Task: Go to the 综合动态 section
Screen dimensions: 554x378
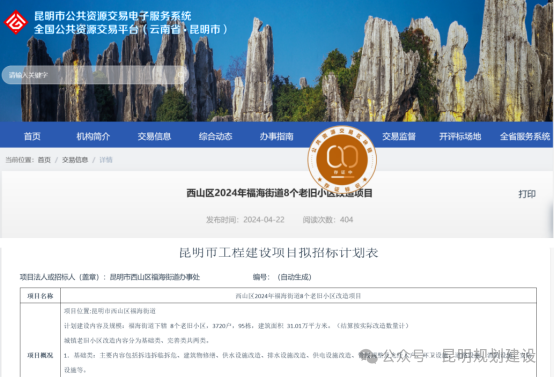Action: point(216,136)
